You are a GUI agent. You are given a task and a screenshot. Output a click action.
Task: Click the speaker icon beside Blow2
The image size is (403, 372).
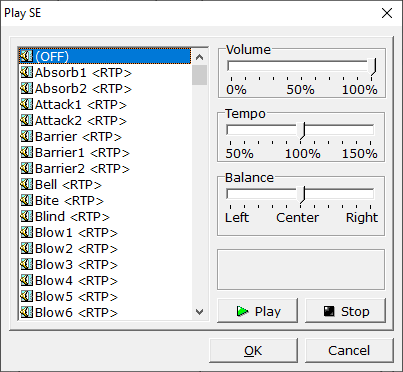click(26, 248)
